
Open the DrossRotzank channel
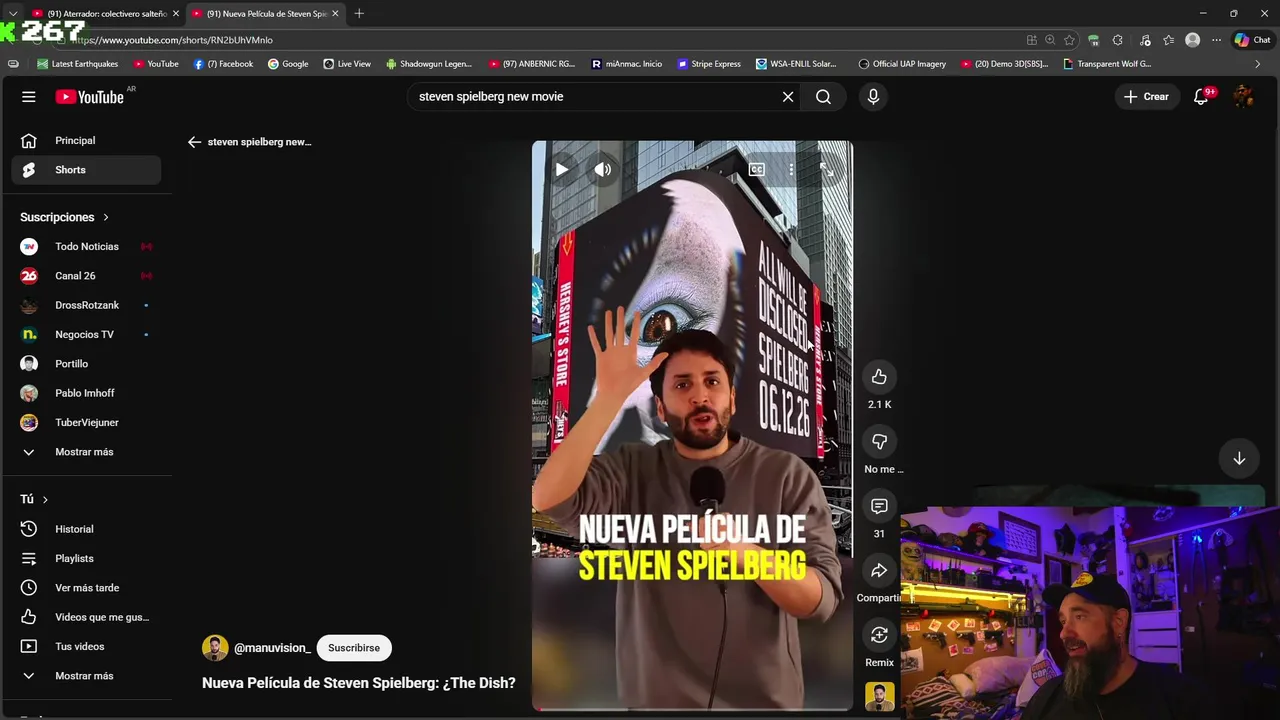[86, 305]
